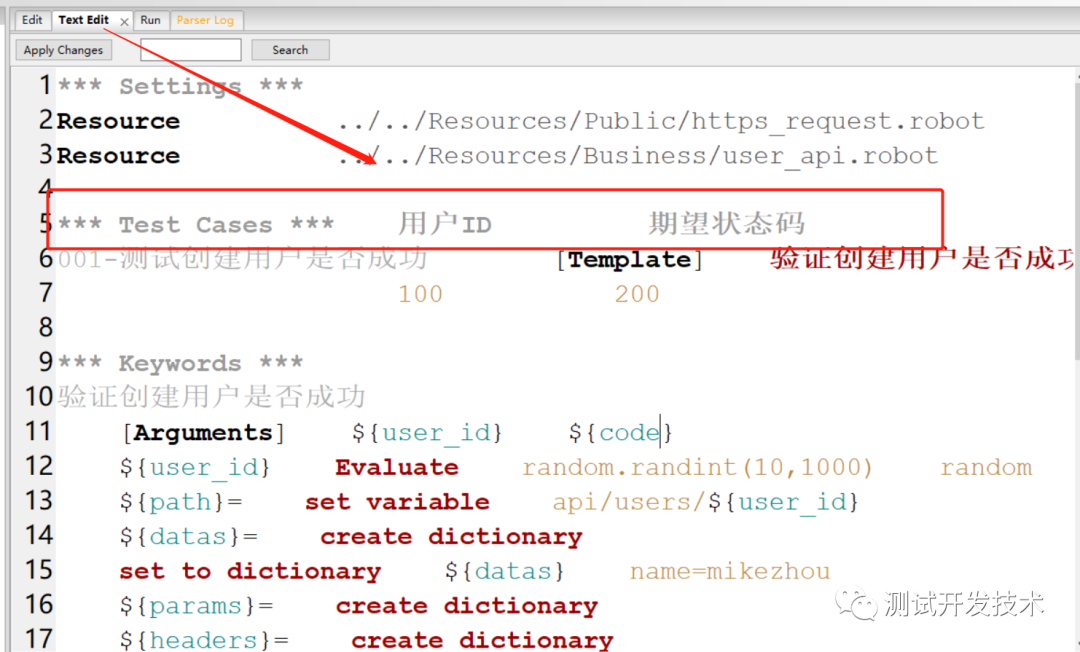Click the user_api.robot resource path

pos(638,156)
